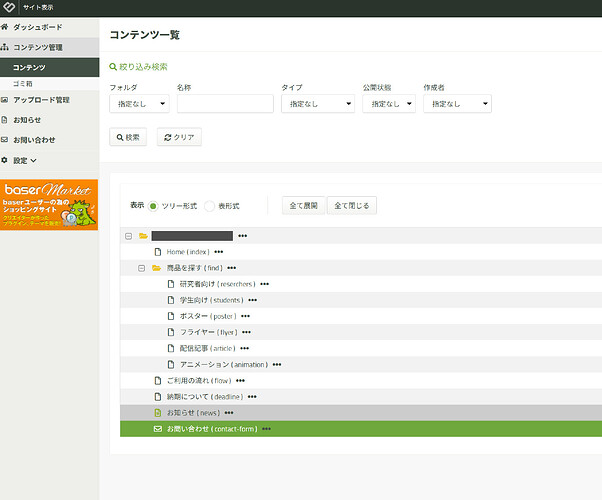Collapse the root folder tree node
The image size is (602, 500).
click(x=128, y=236)
